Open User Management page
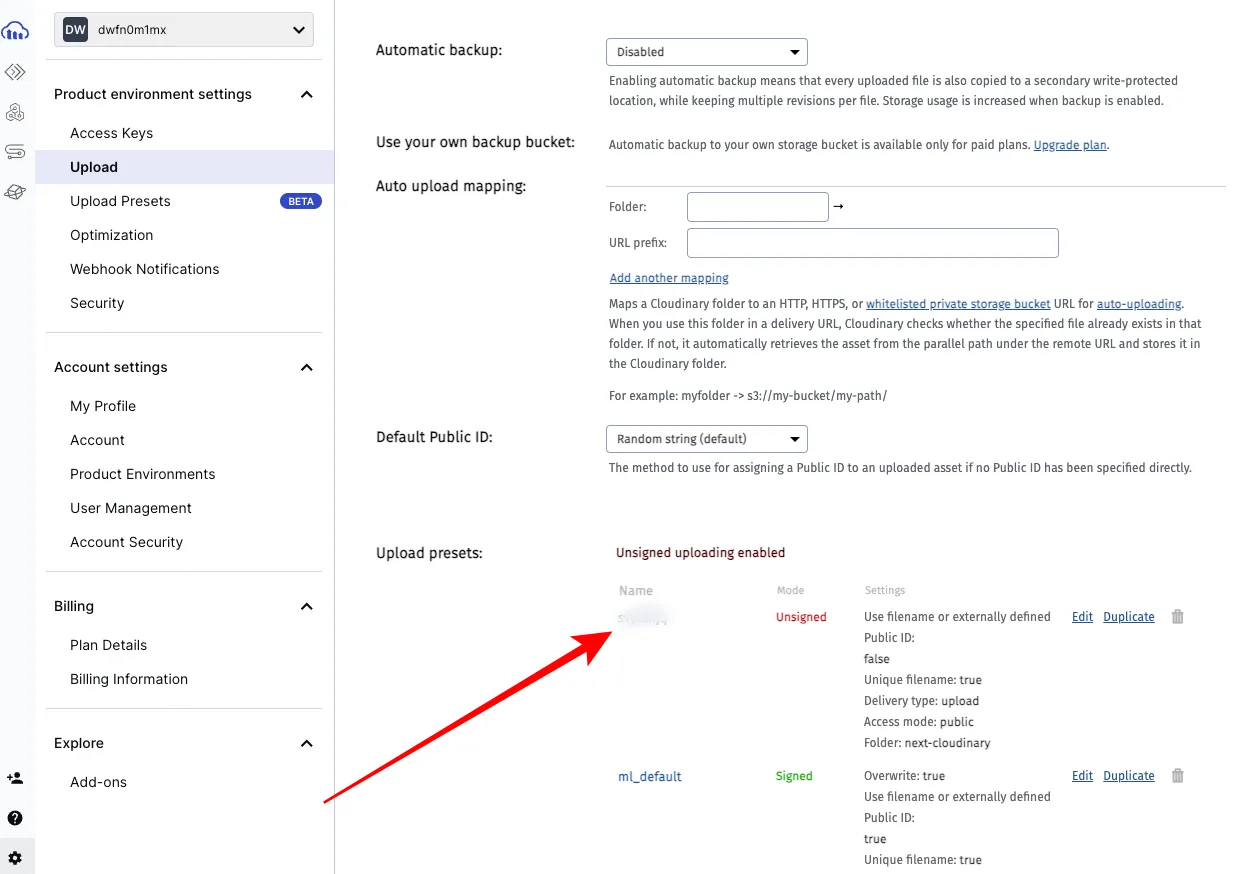The image size is (1252, 874). coord(131,508)
